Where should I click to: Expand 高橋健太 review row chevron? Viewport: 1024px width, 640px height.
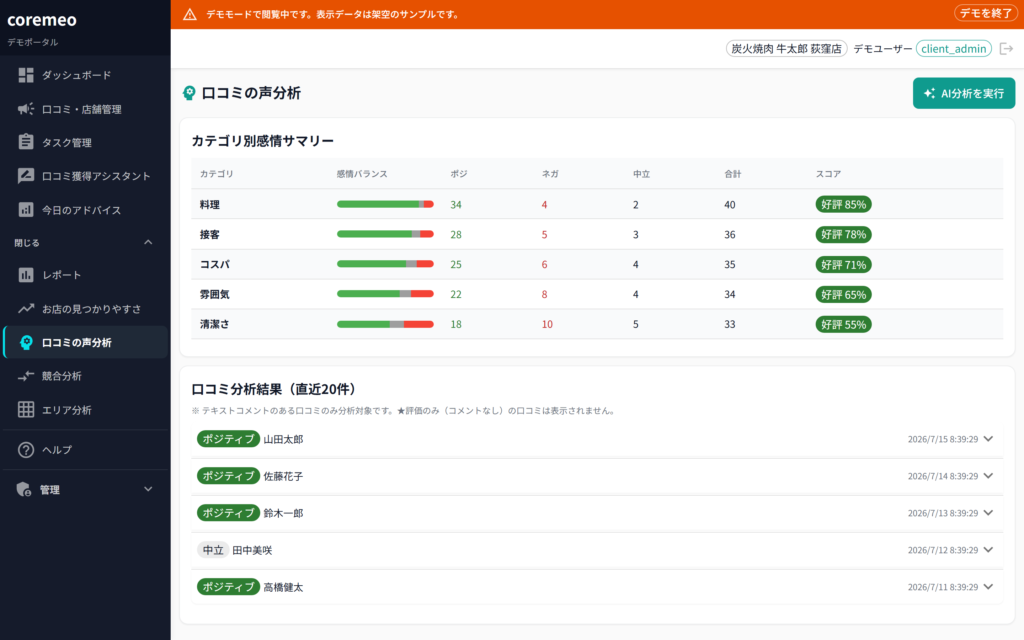coord(989,586)
